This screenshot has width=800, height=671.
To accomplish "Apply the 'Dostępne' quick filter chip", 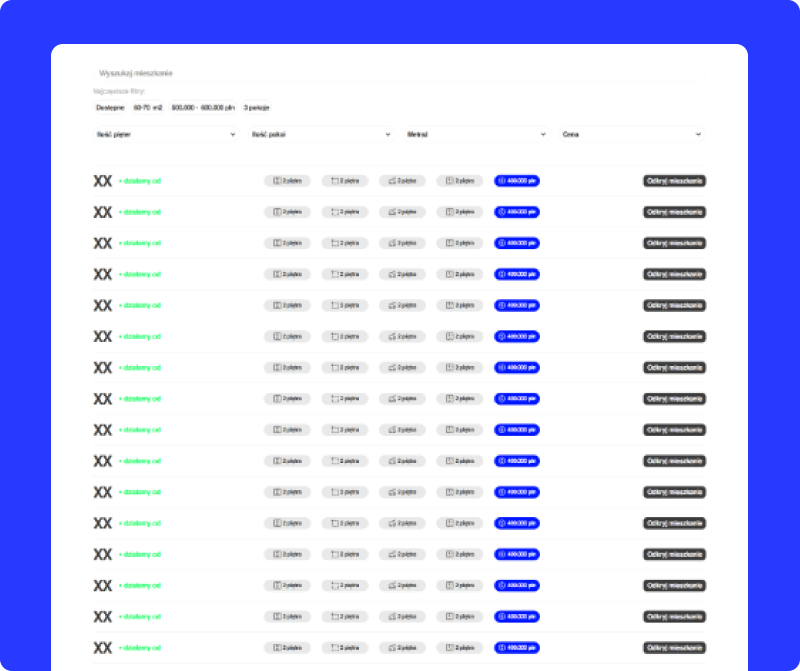I will (x=110, y=108).
